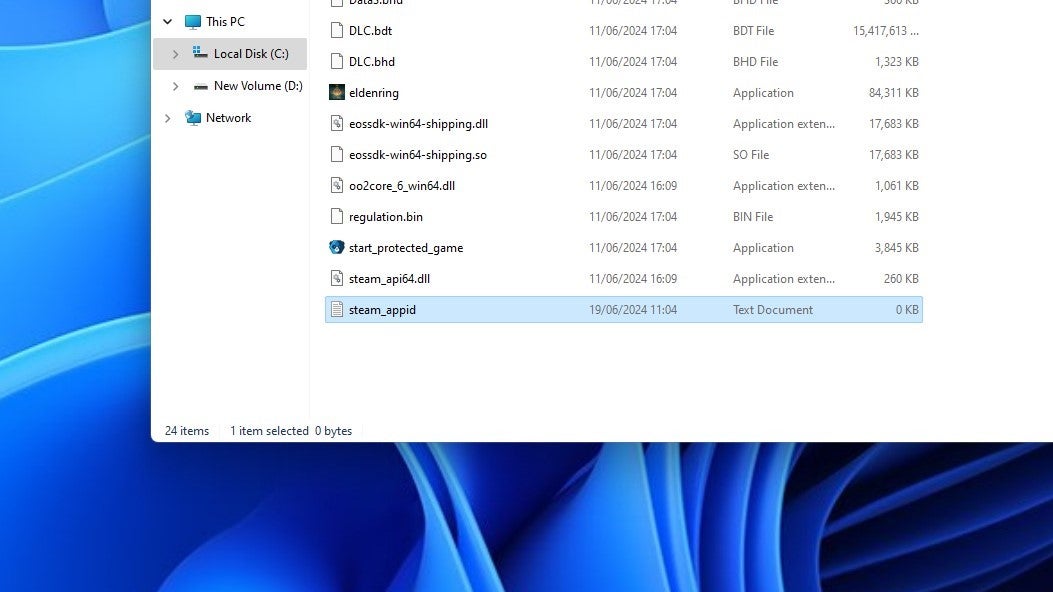1053x592 pixels.
Task: Click the eldenring application icon
Action: 336,92
